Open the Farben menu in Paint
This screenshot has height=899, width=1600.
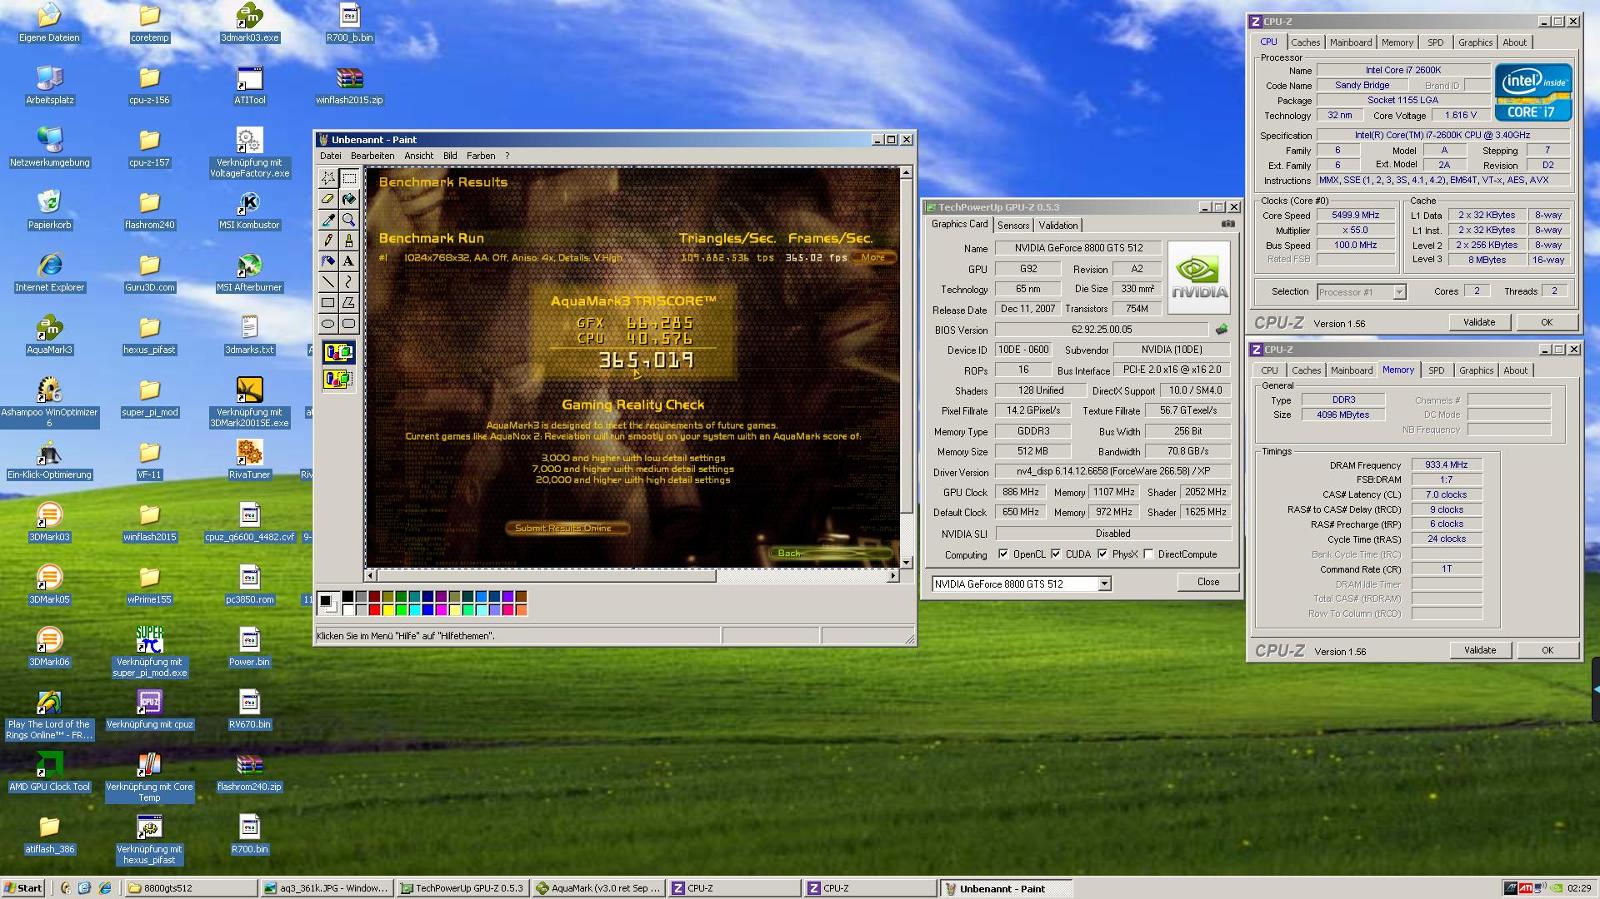pos(480,156)
